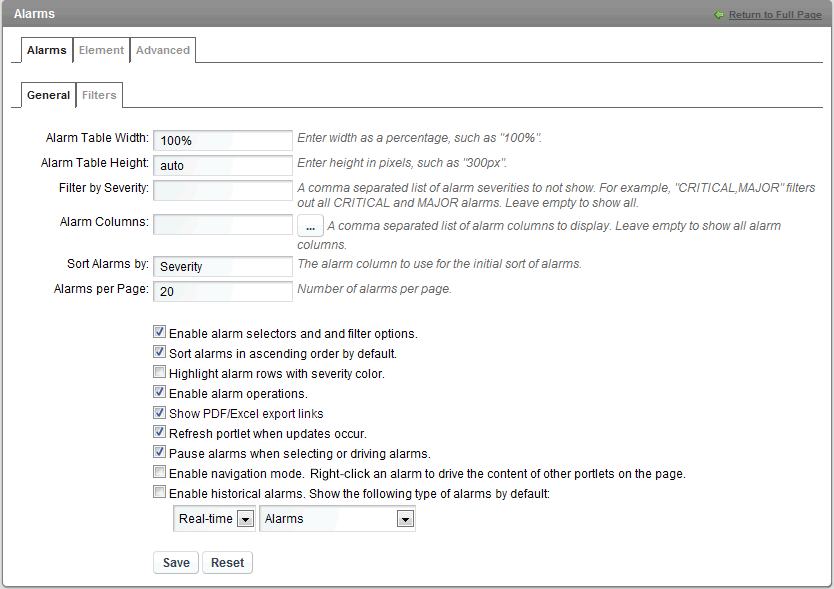834x589 pixels.
Task: Toggle Show PDF/Excel export links
Action: pyautogui.click(x=160, y=412)
